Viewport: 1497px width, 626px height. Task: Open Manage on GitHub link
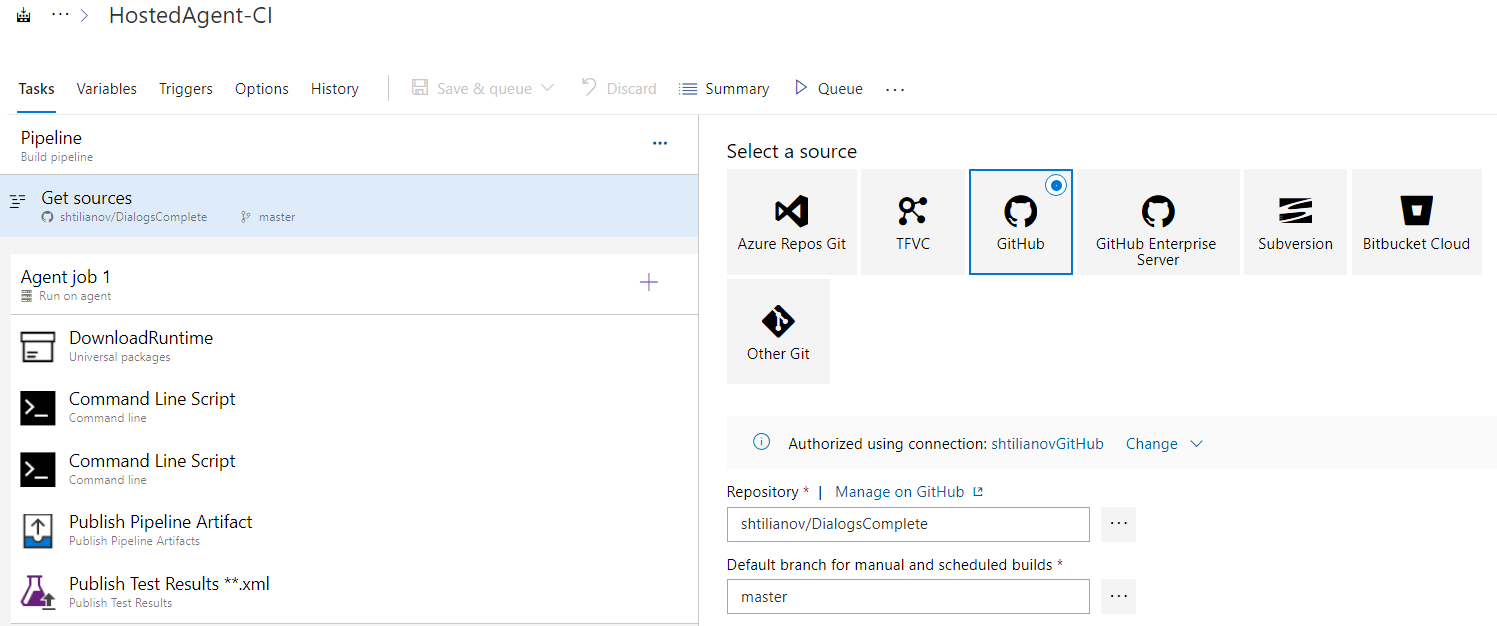pyautogui.click(x=909, y=491)
